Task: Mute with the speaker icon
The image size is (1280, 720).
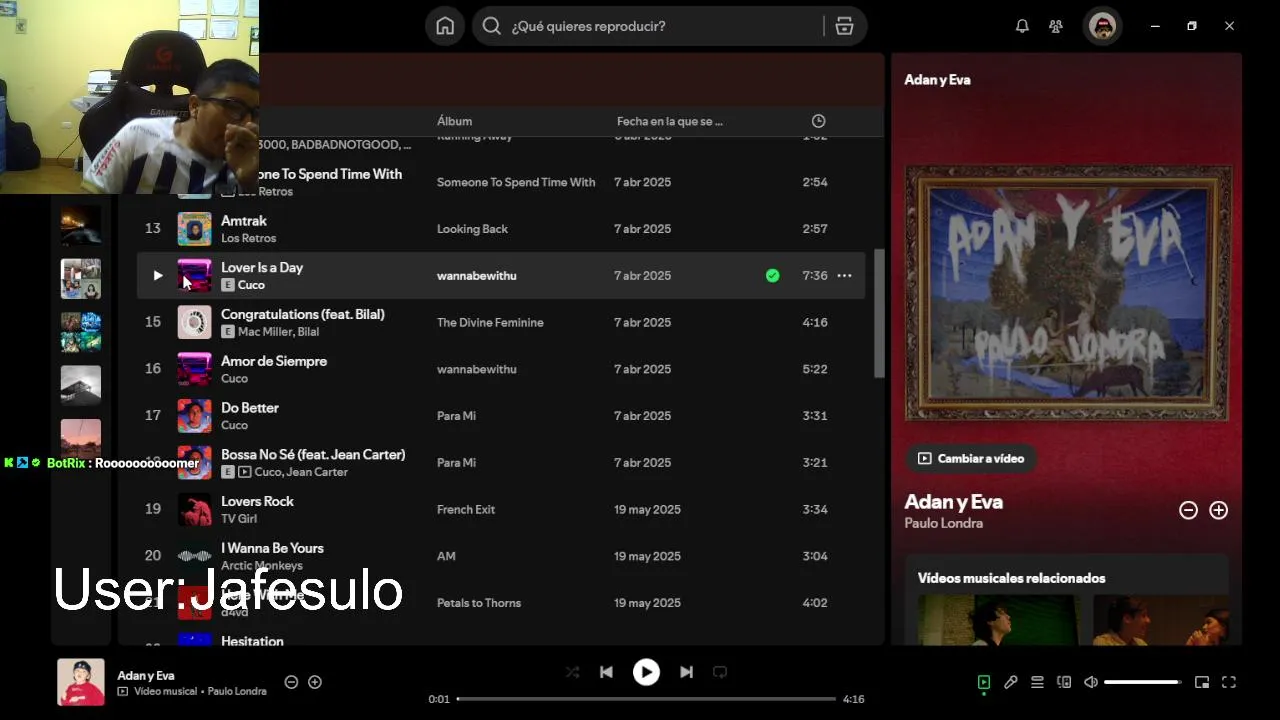Action: pos(1091,682)
